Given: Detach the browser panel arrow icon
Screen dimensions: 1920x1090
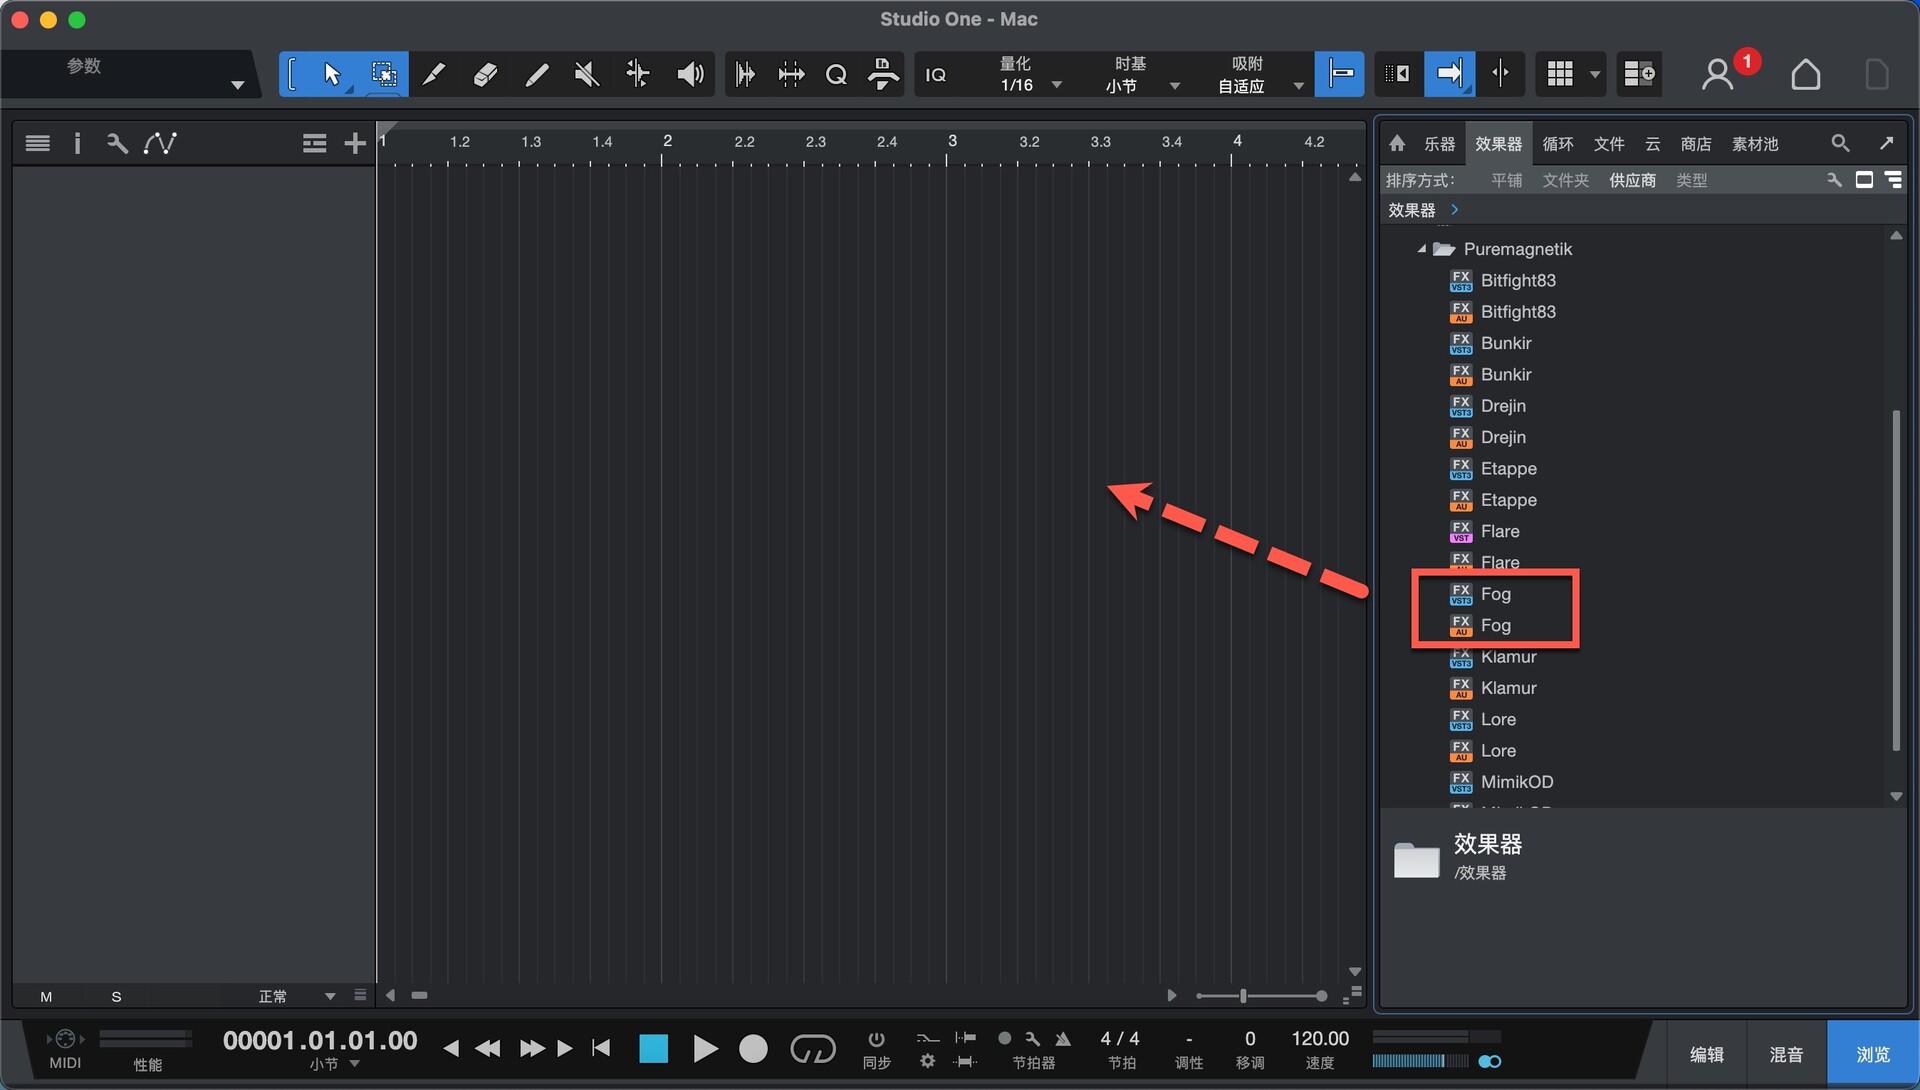Looking at the screenshot, I should (x=1887, y=143).
